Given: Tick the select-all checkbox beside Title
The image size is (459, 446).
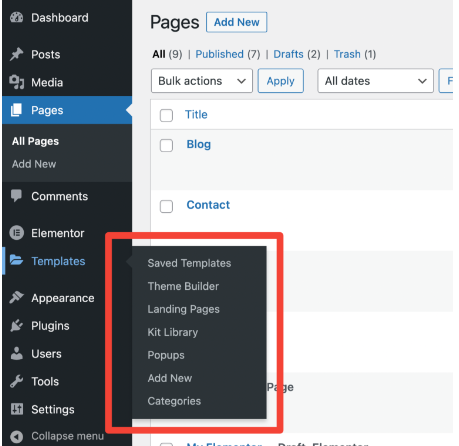Looking at the screenshot, I should tap(166, 115).
